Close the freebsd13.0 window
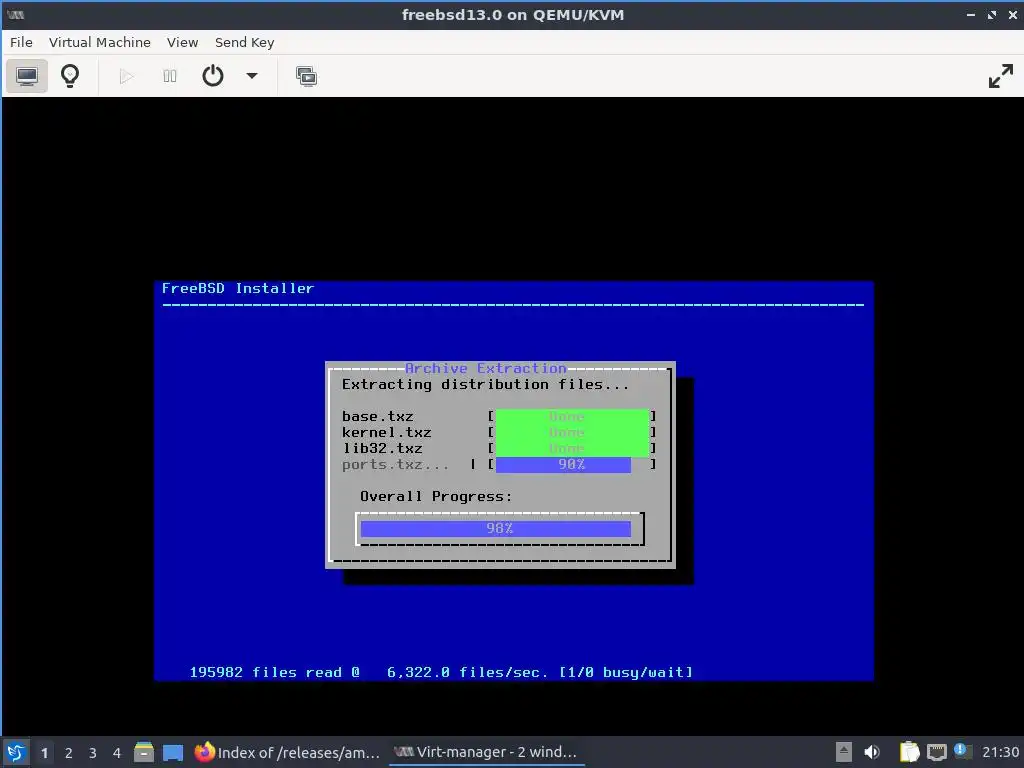This screenshot has width=1024, height=768. tap(1013, 14)
